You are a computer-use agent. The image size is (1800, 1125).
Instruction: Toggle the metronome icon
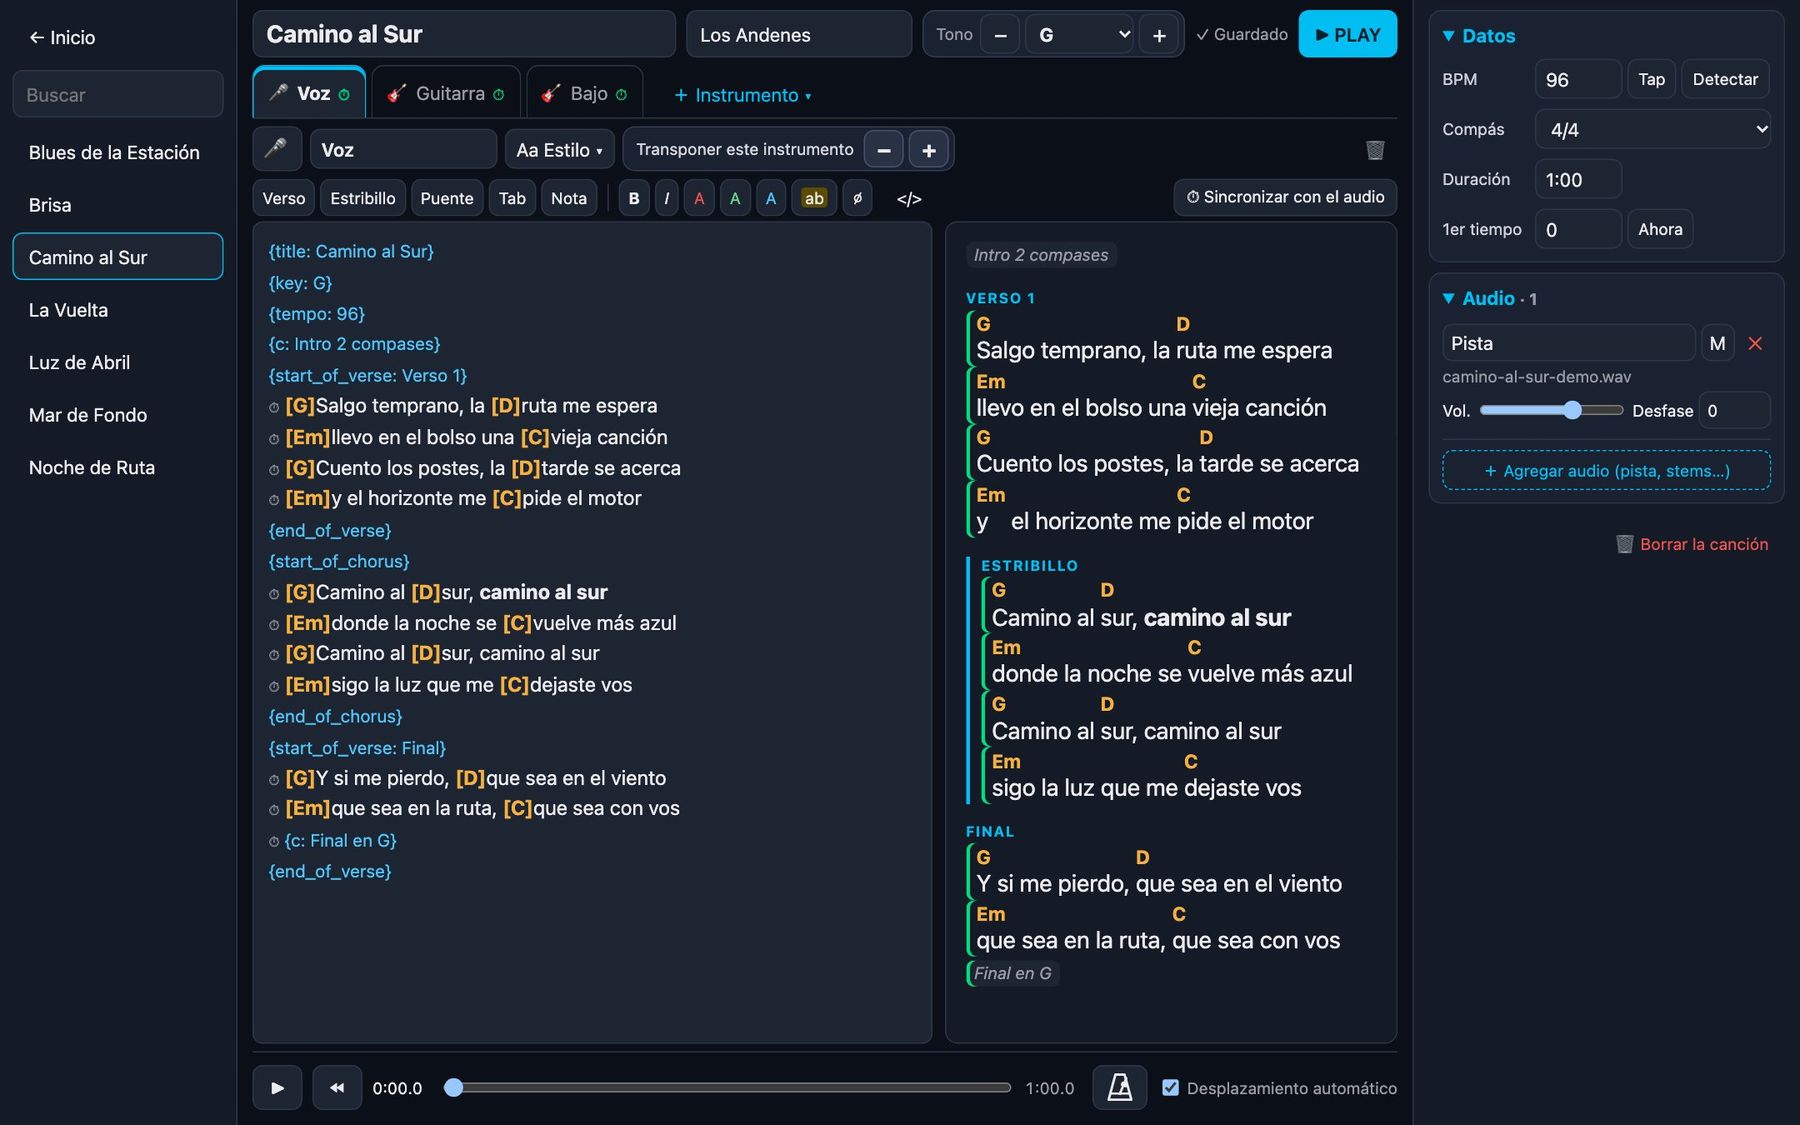pyautogui.click(x=1119, y=1087)
